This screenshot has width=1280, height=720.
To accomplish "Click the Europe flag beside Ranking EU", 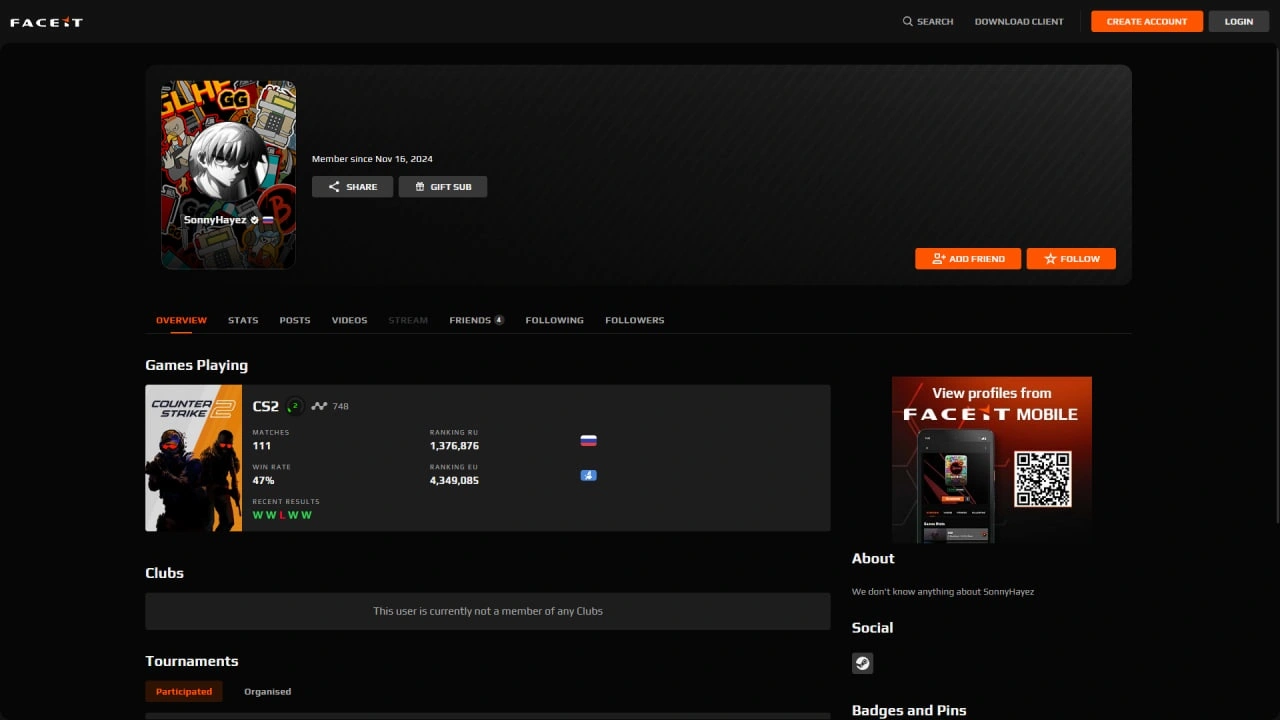I will (589, 475).
